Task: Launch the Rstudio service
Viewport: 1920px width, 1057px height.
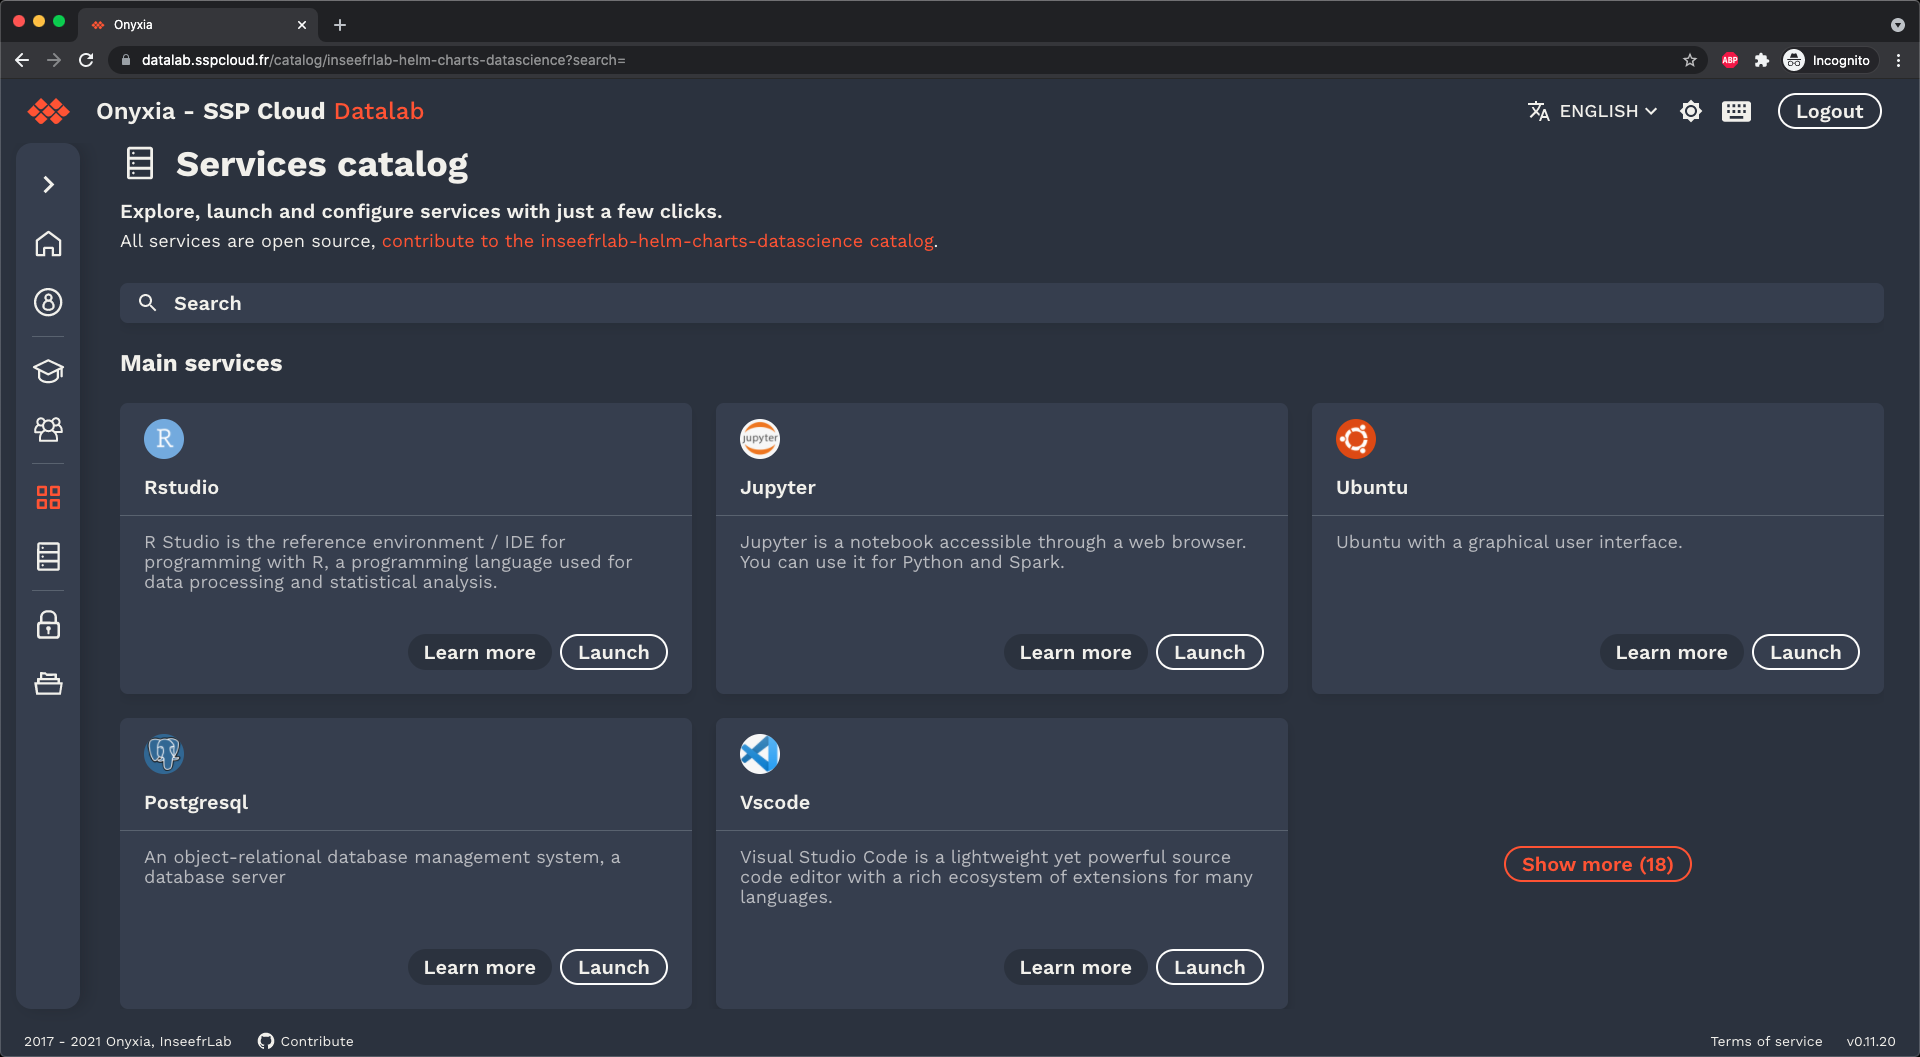Action: coord(613,652)
